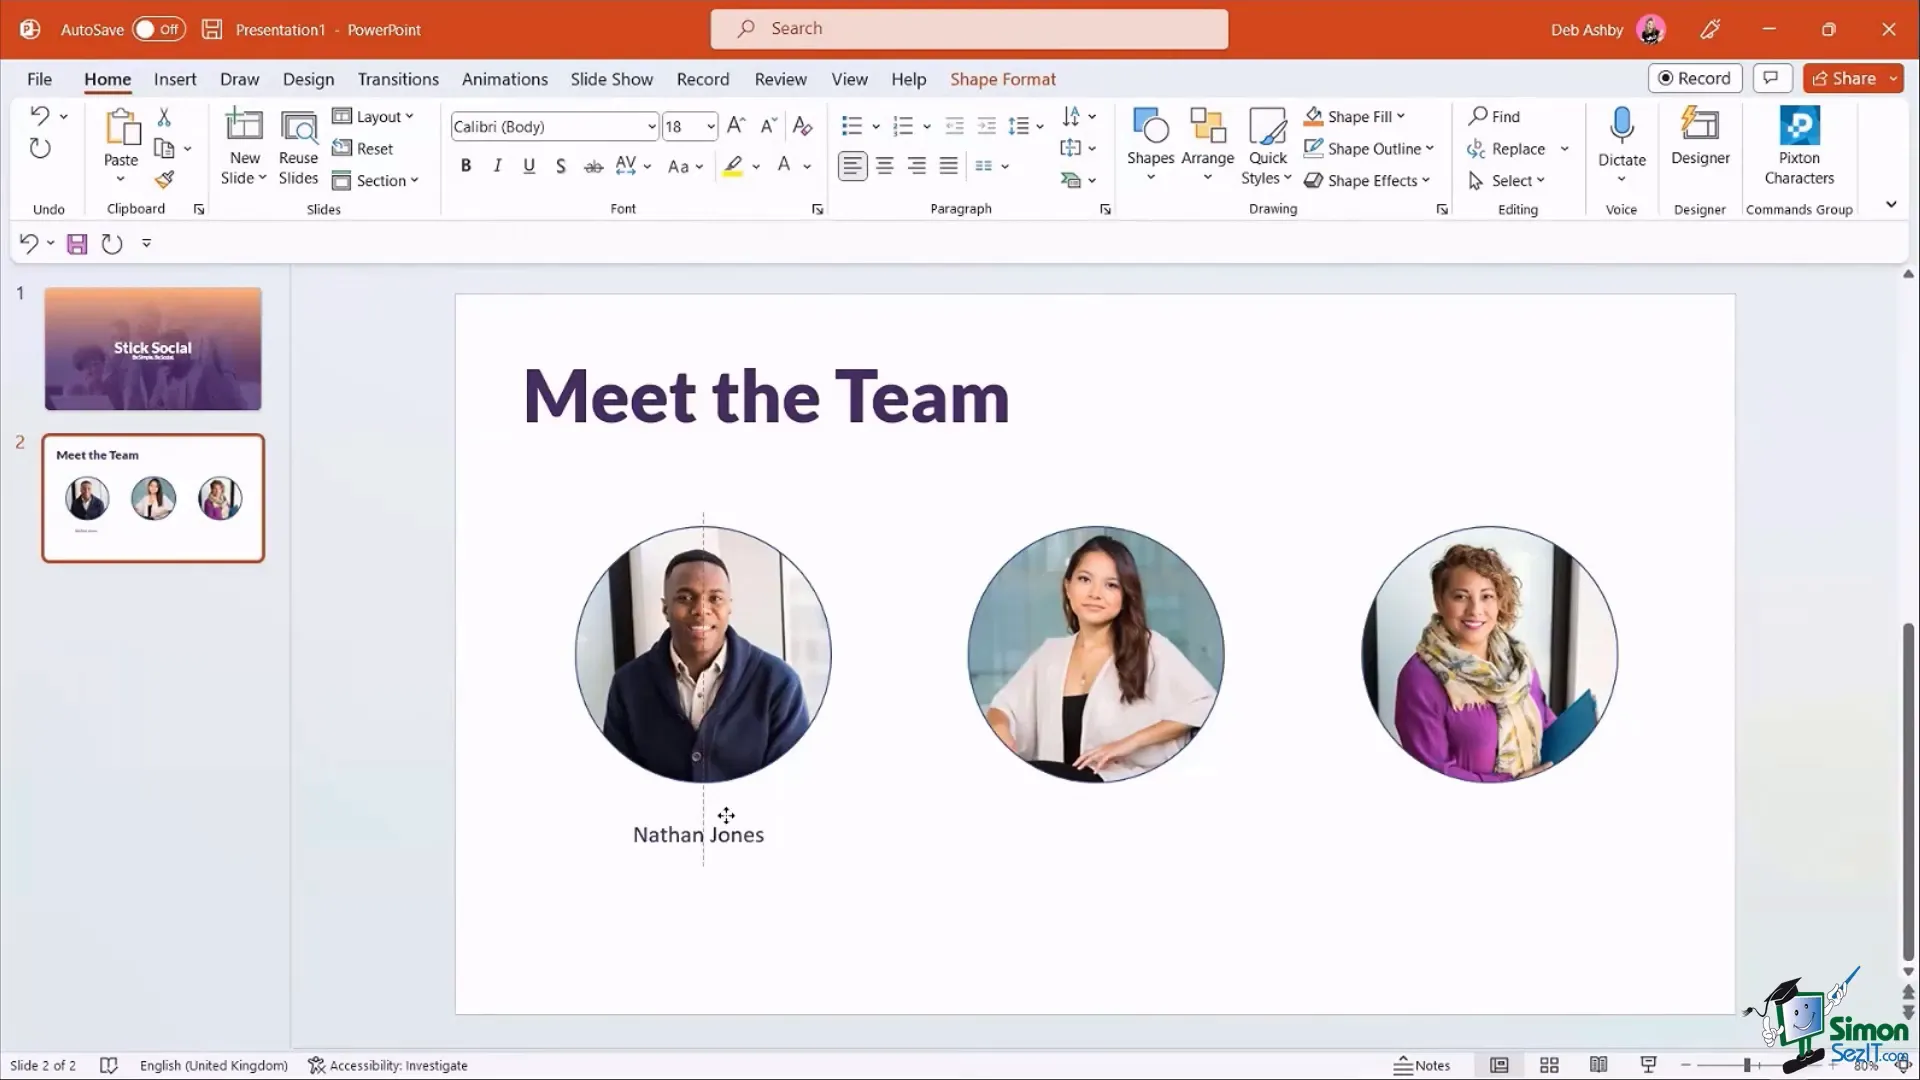Select slide 1 Stick Social thumbnail
Image resolution: width=1920 pixels, height=1080 pixels.
[153, 349]
